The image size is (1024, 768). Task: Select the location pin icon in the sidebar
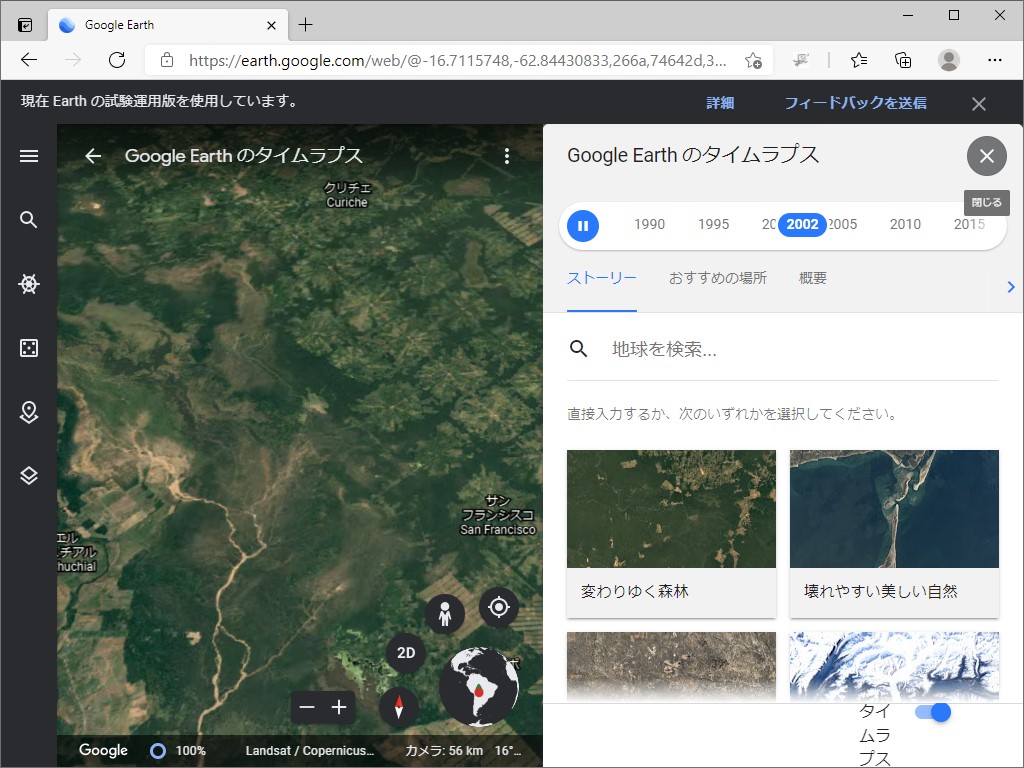(x=29, y=412)
